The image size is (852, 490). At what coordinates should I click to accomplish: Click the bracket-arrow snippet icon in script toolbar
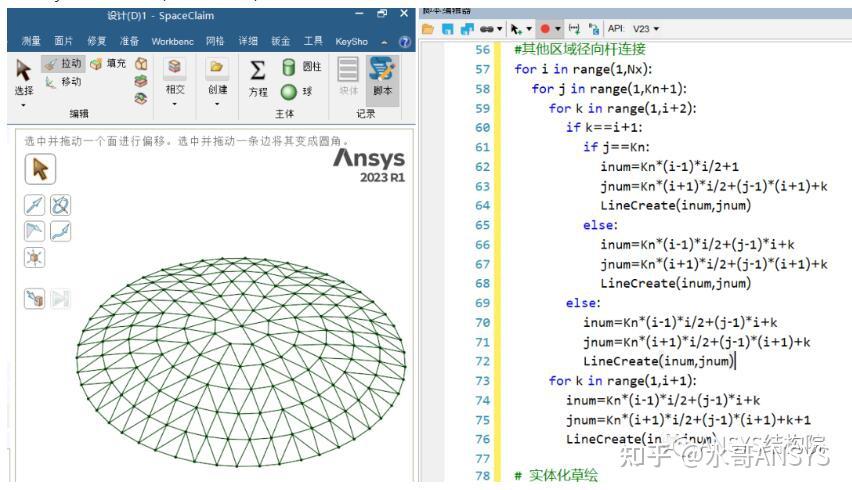pyautogui.click(x=574, y=29)
